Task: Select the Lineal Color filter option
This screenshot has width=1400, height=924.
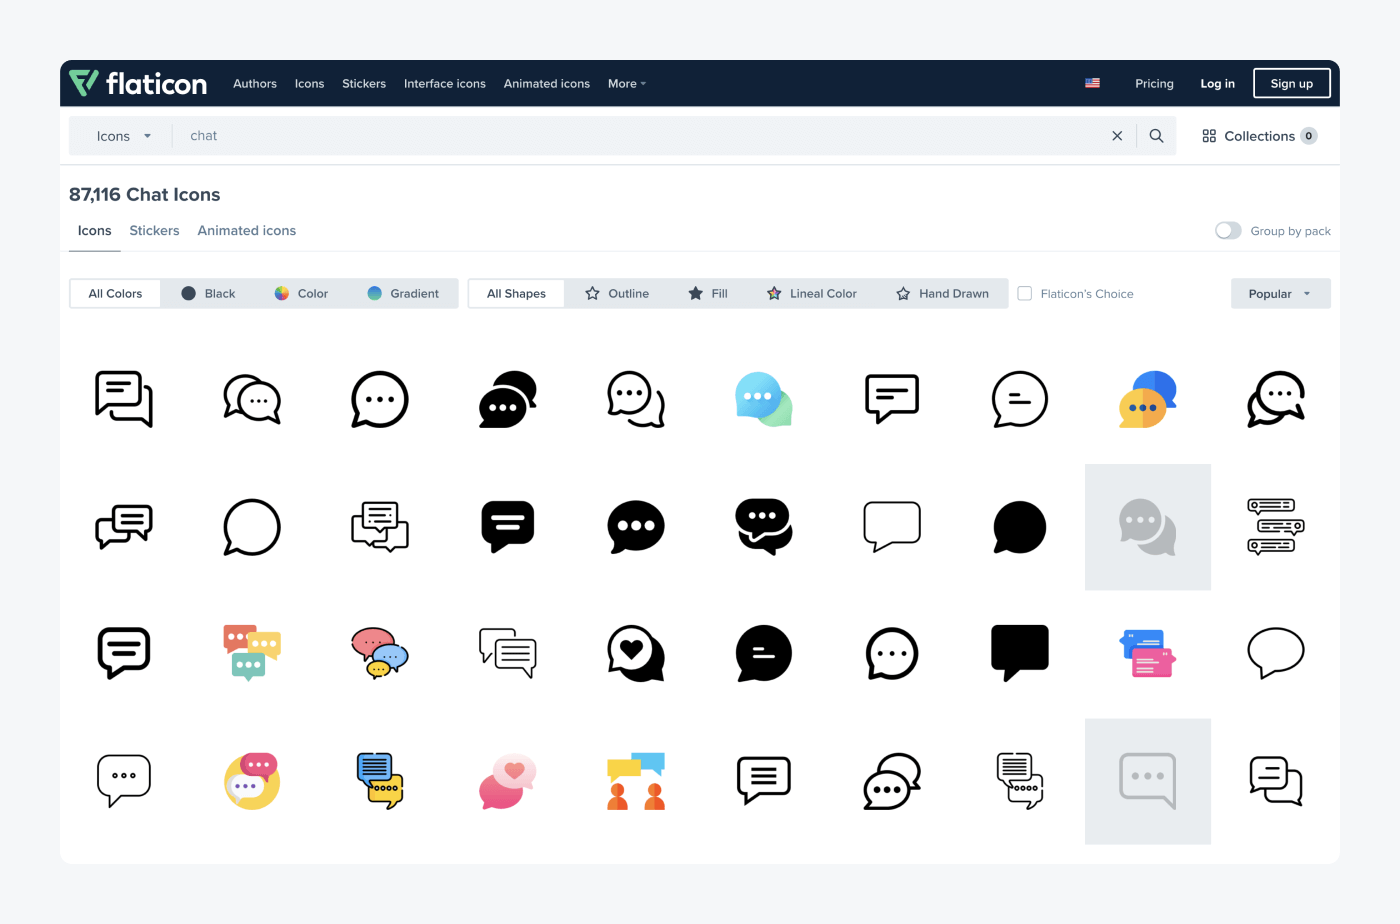Action: tap(812, 293)
